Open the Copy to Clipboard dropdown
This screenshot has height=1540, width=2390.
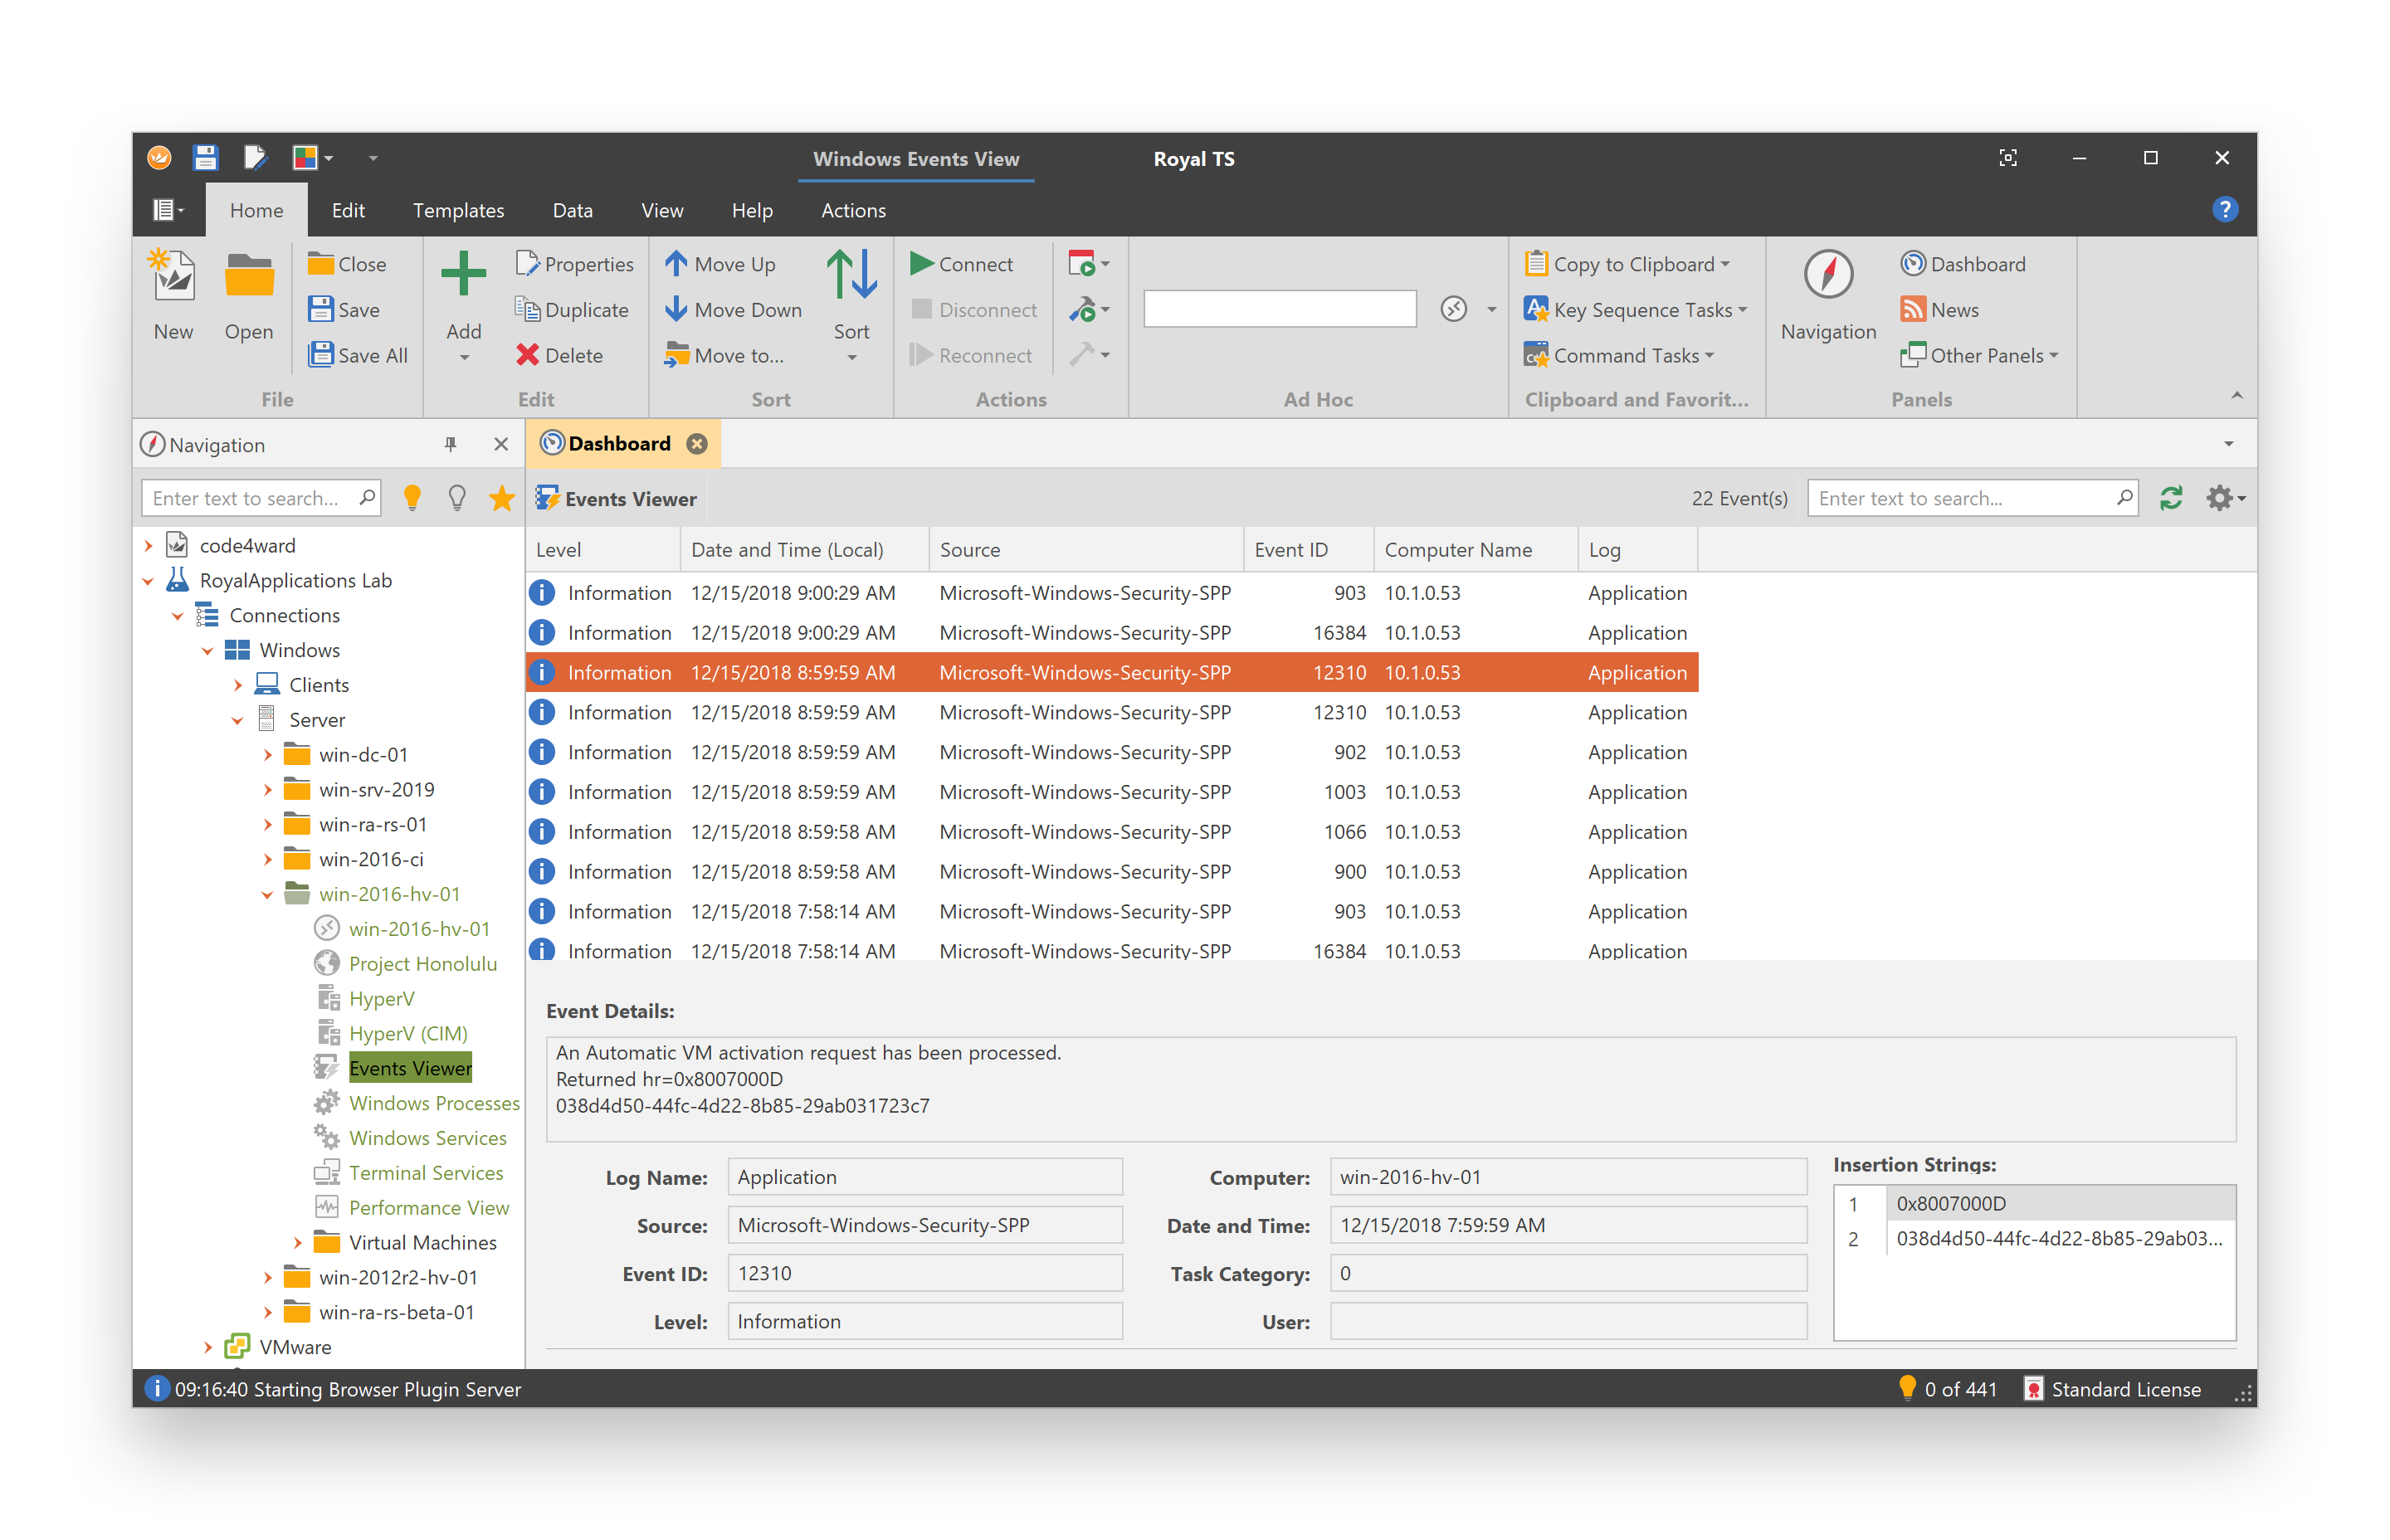(x=1725, y=264)
